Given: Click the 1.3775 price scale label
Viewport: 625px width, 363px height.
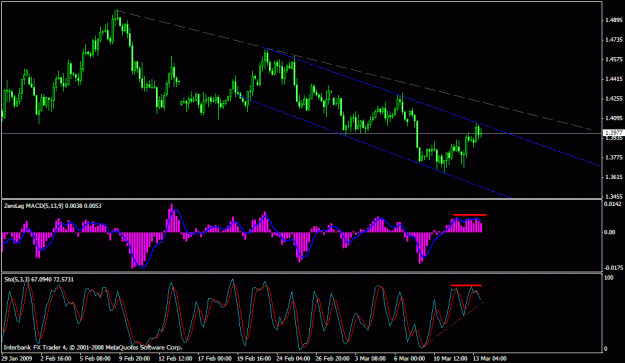Looking at the screenshot, I should 613,157.
